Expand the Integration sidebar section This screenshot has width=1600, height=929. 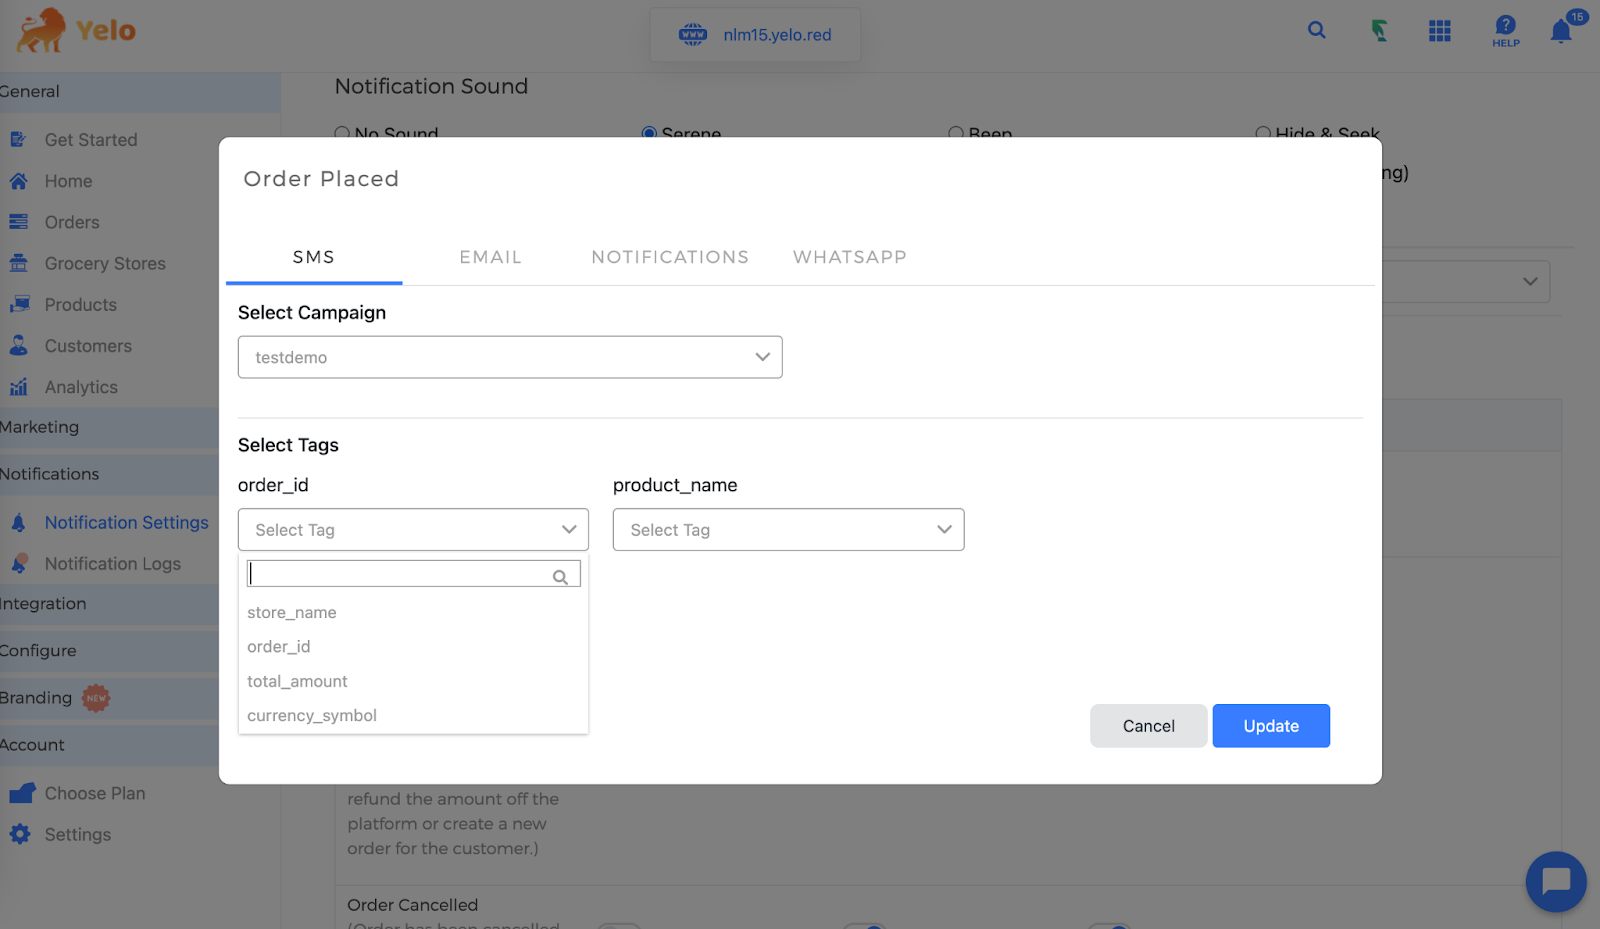(110, 604)
